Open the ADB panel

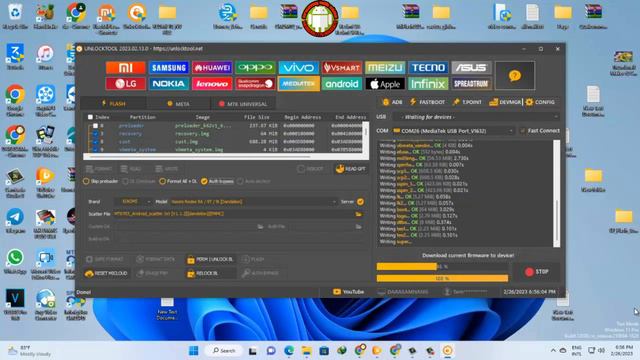point(392,102)
